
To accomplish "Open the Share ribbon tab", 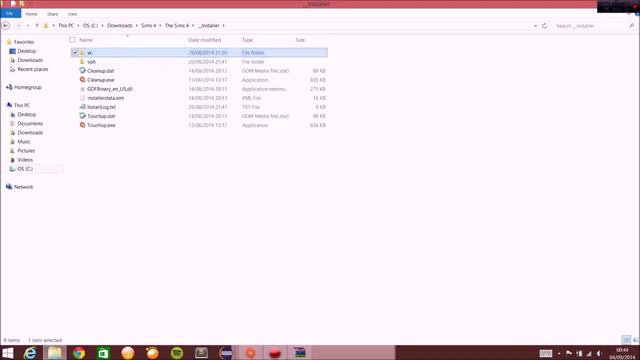I will 52,14.
